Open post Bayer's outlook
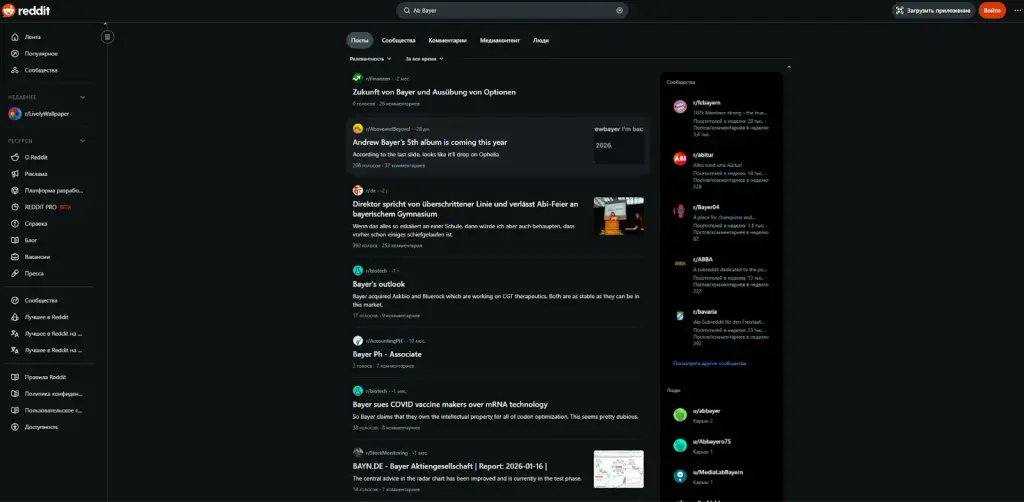 click(x=379, y=284)
